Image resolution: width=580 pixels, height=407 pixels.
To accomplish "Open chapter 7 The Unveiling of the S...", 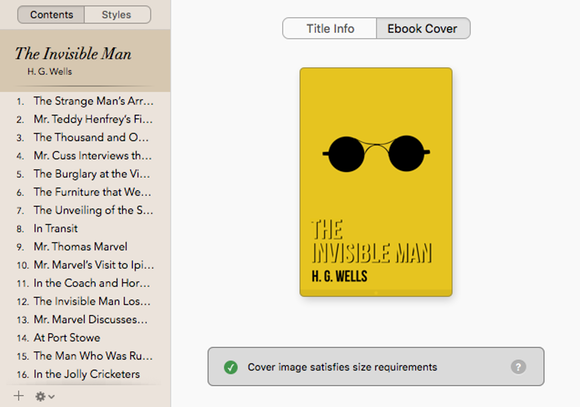I will coord(85,210).
